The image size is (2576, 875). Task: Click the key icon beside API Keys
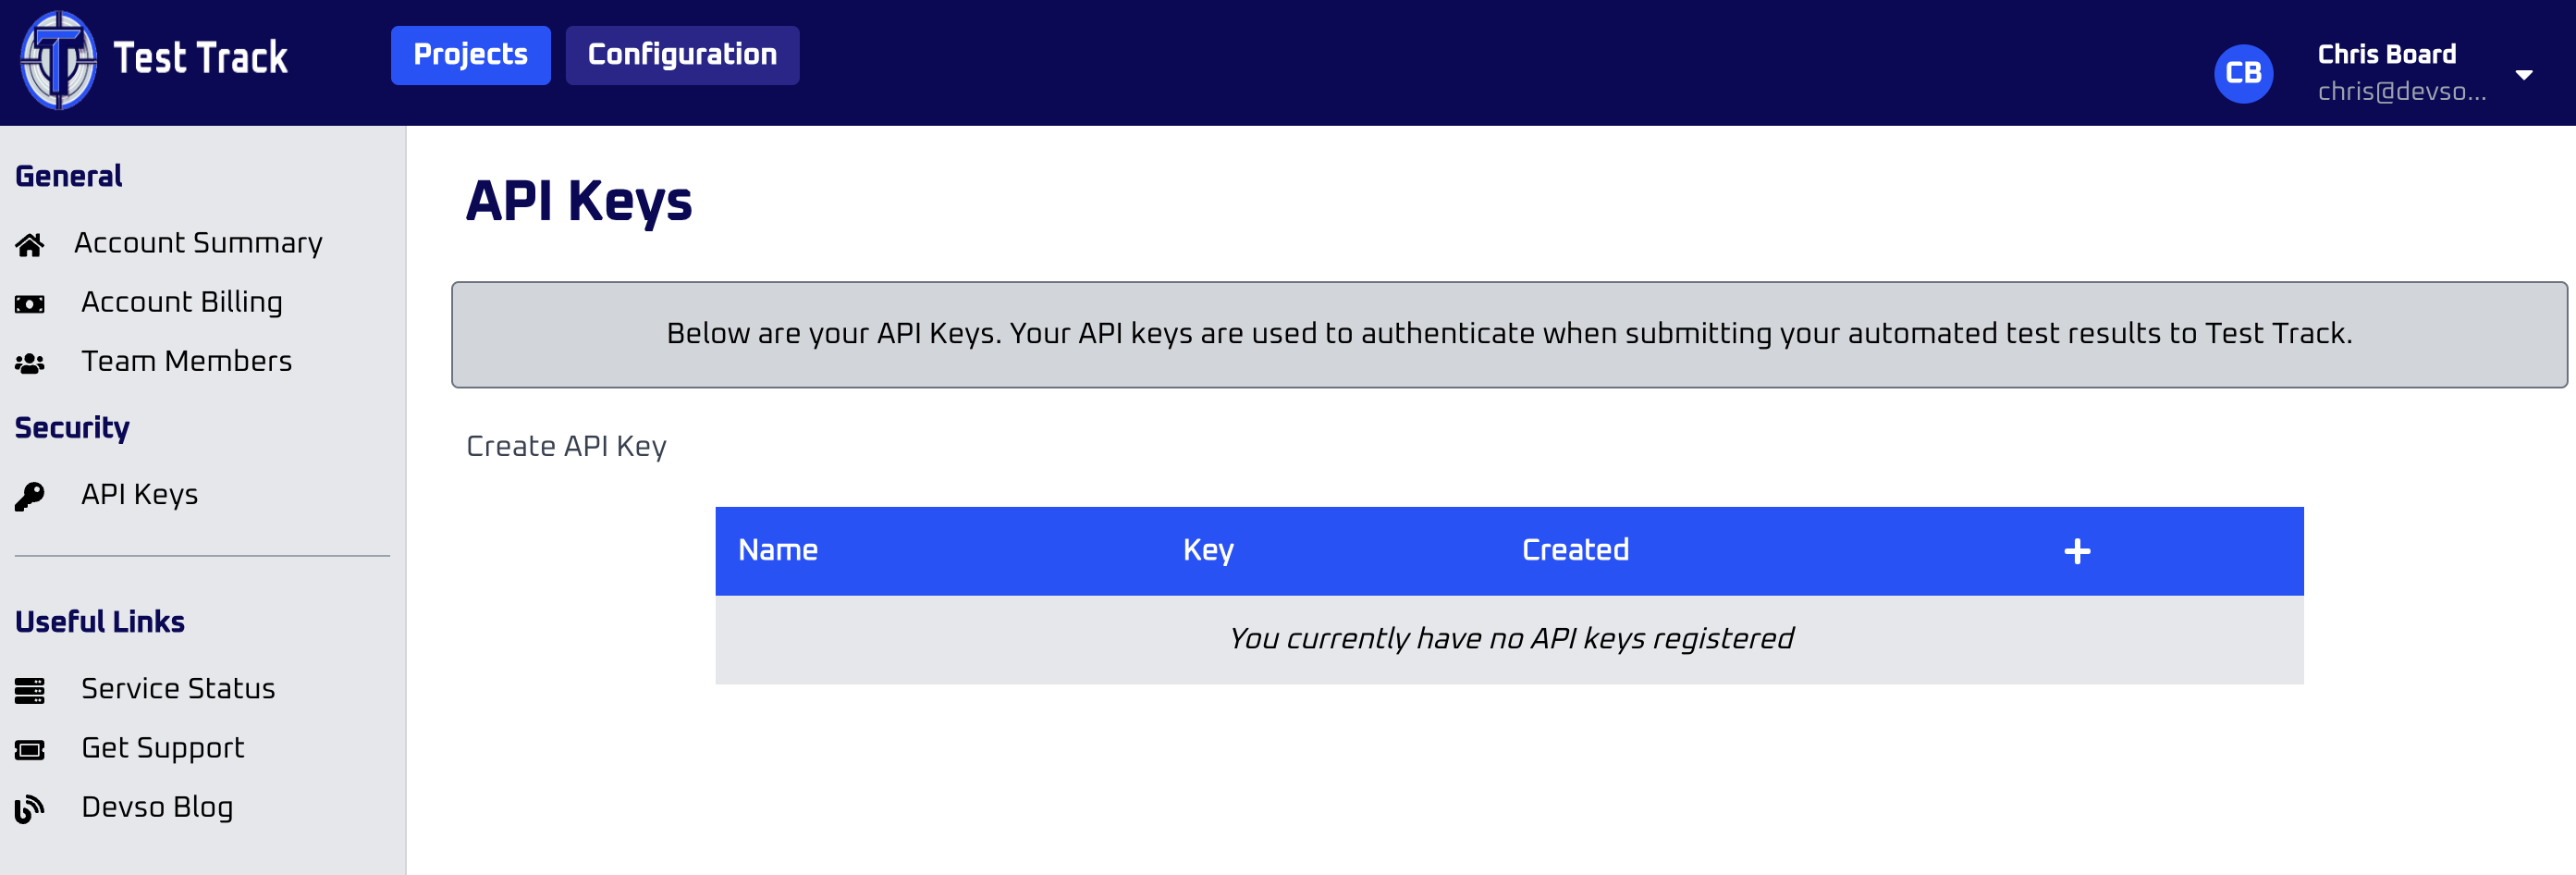30,496
